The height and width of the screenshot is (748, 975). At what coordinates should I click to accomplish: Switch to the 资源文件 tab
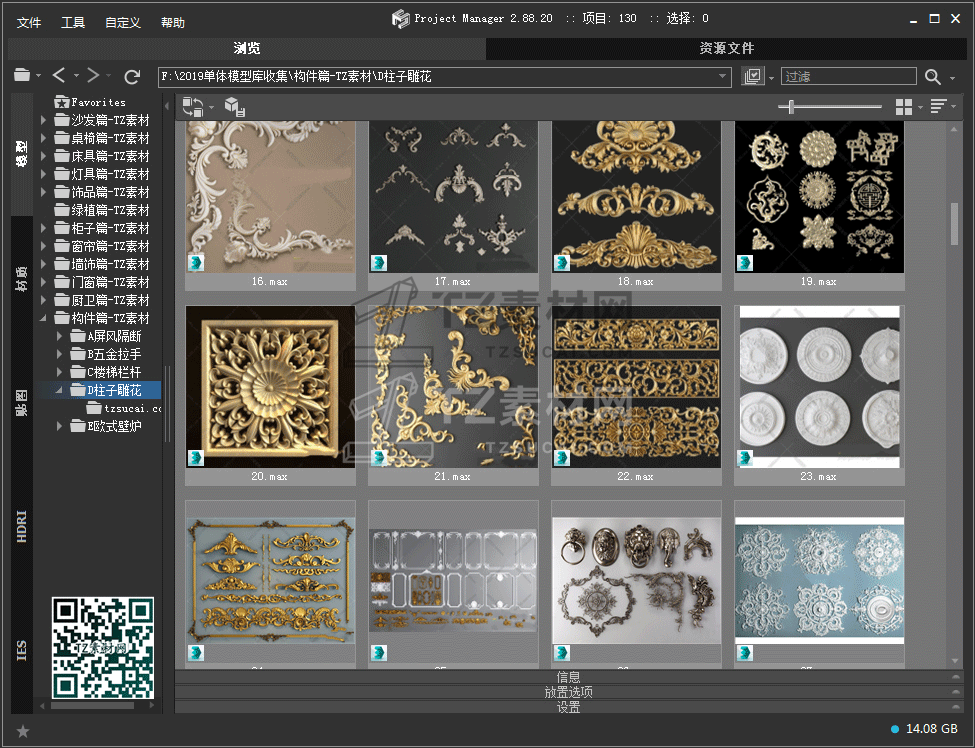click(x=726, y=48)
